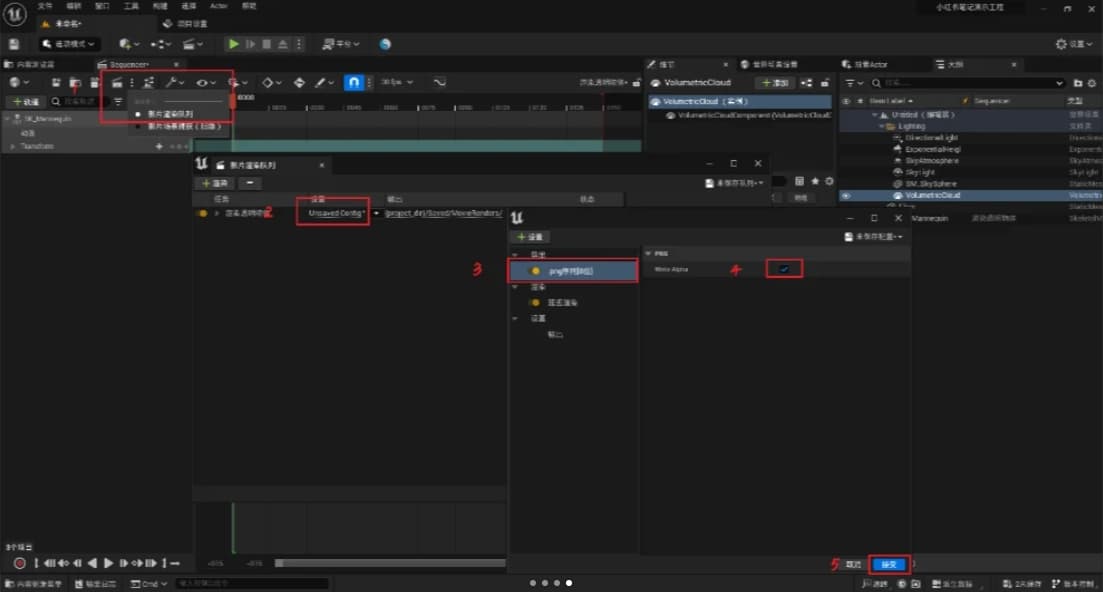Open the Actor menu in the menu bar
Viewport: 1103px width, 592px height.
pos(219,6)
